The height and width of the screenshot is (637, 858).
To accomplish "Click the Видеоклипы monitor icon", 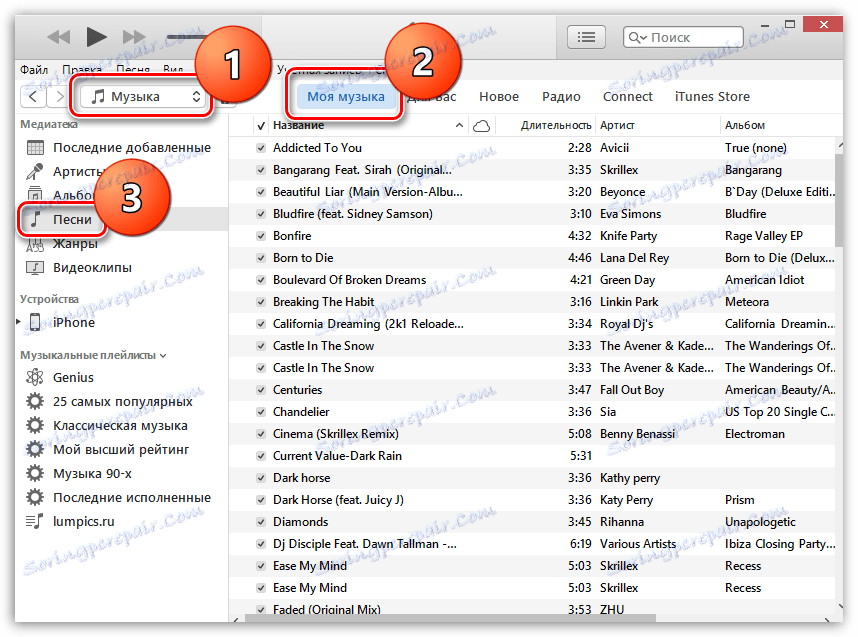I will coord(35,268).
